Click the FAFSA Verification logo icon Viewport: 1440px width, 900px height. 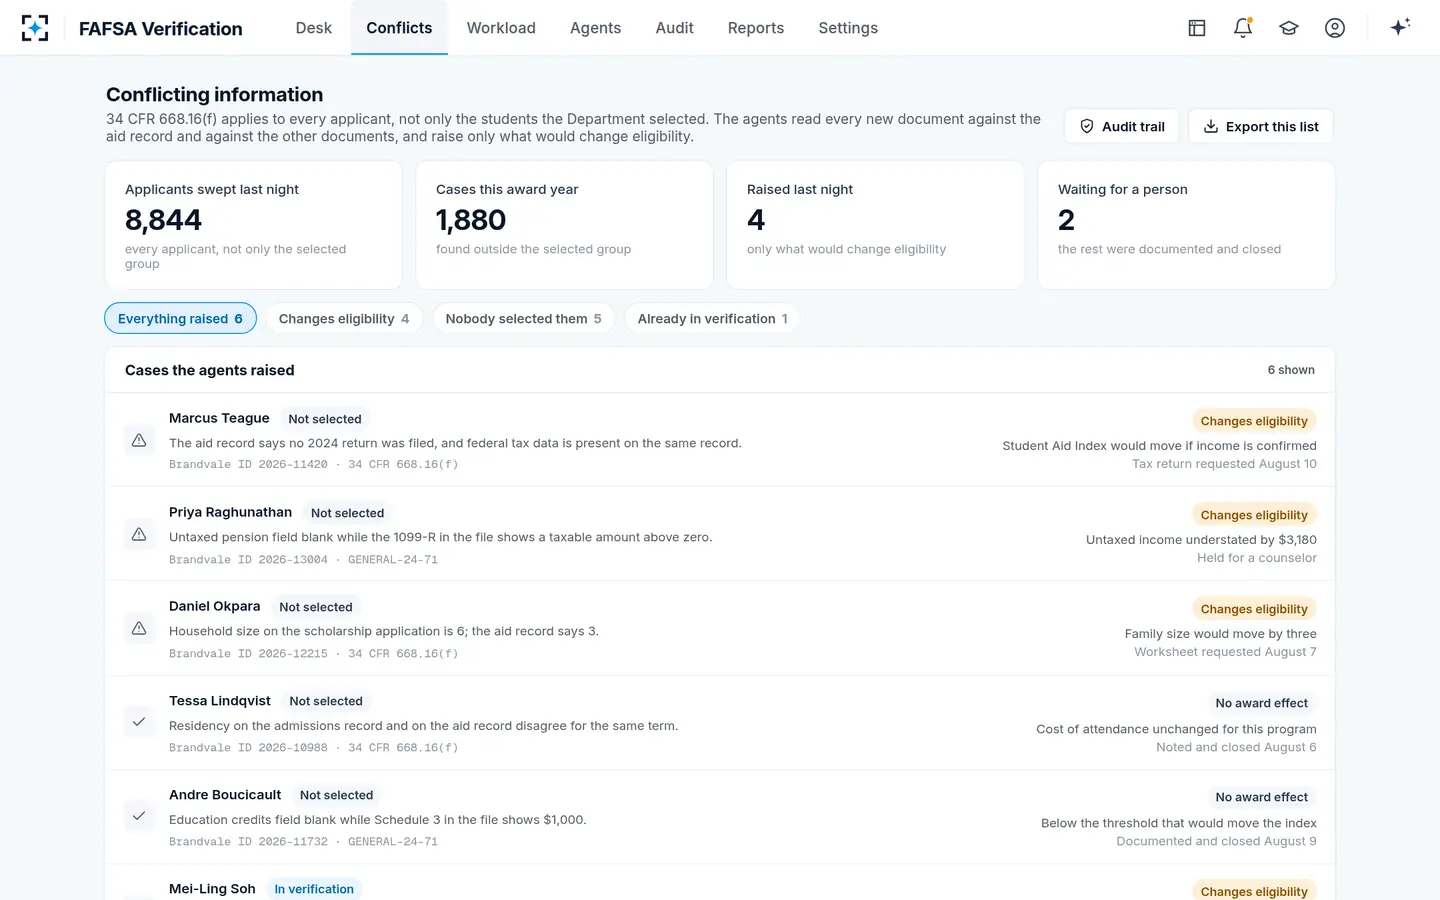[x=35, y=28]
